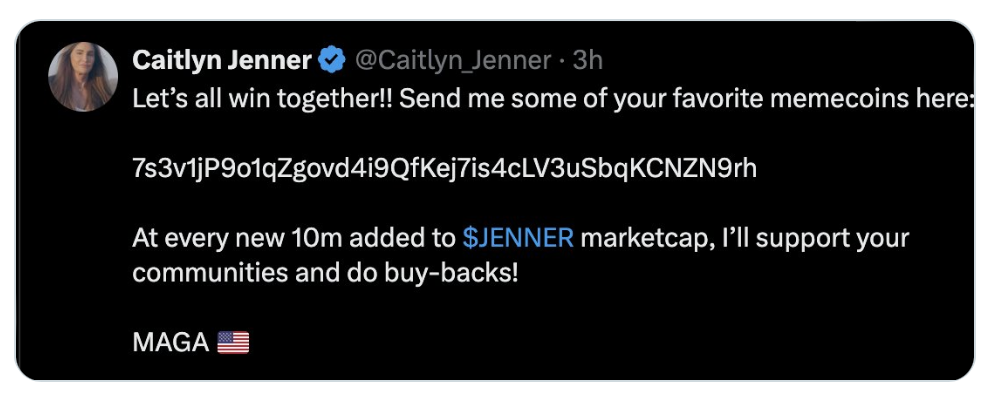Viewport: 991px width, 398px height.
Task: Open the $JENNER cashtag link
Action: pyautogui.click(x=518, y=239)
